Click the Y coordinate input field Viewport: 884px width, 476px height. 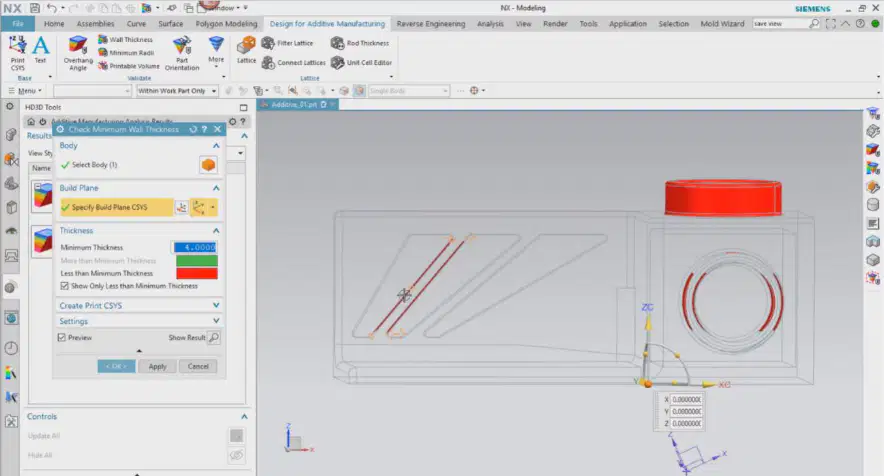pyautogui.click(x=686, y=412)
